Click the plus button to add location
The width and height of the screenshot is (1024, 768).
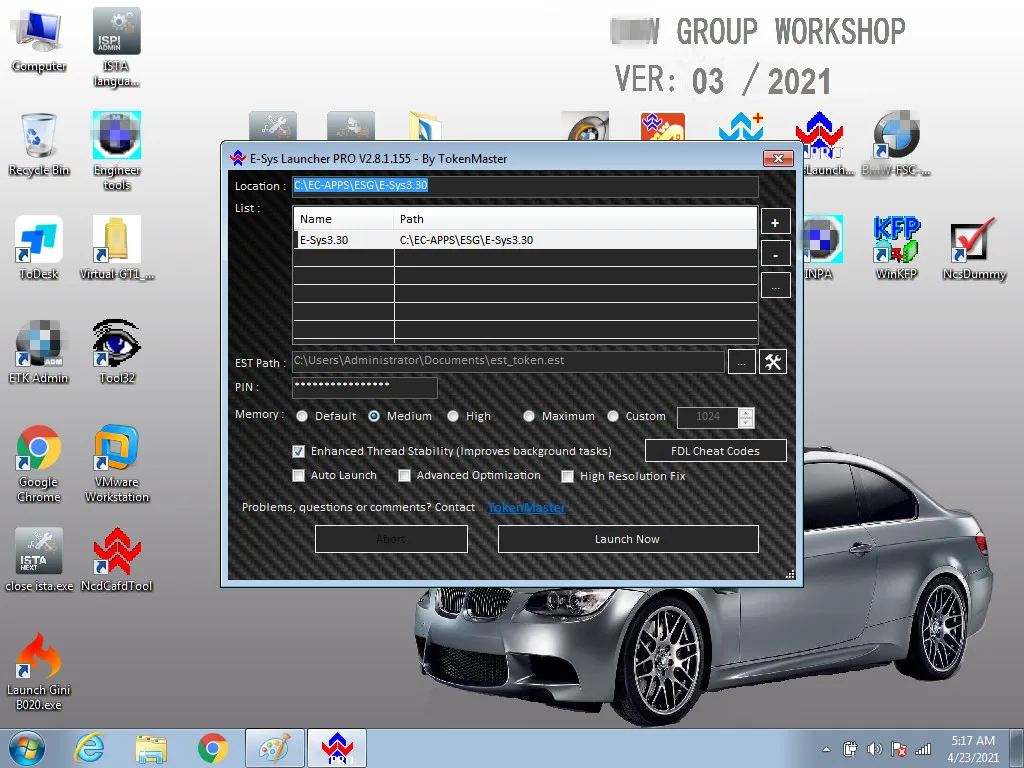(775, 222)
